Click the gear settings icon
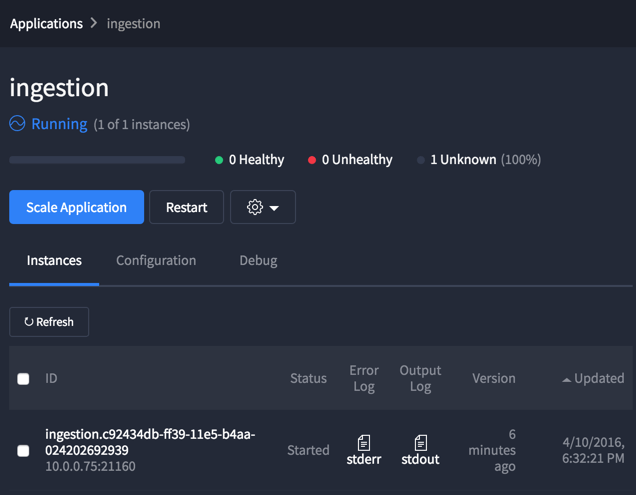Image resolution: width=636 pixels, height=495 pixels. click(254, 207)
